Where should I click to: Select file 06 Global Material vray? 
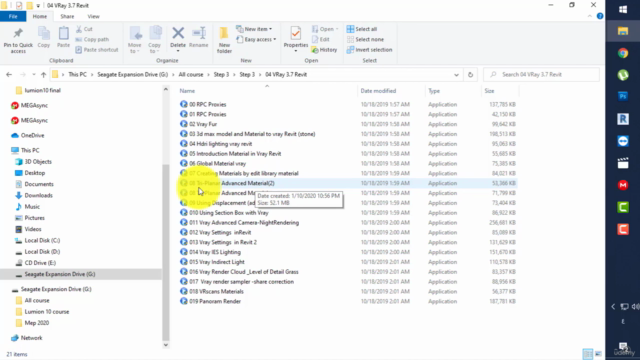[217, 163]
